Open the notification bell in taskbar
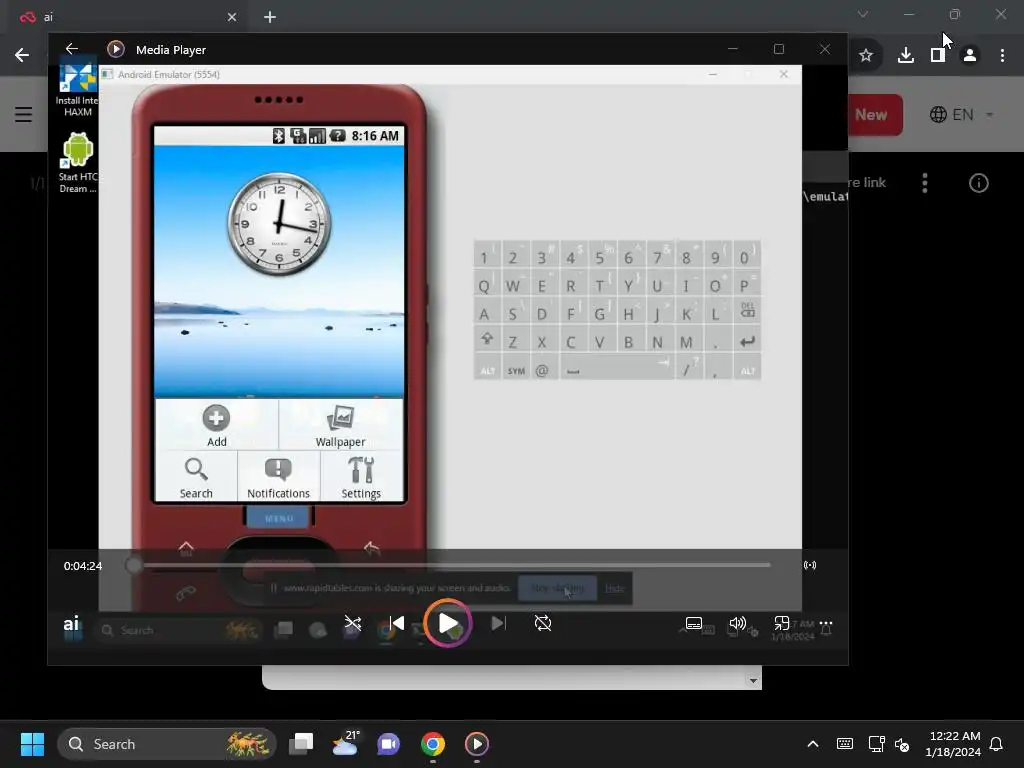The height and width of the screenshot is (768, 1024). pyautogui.click(x=997, y=744)
